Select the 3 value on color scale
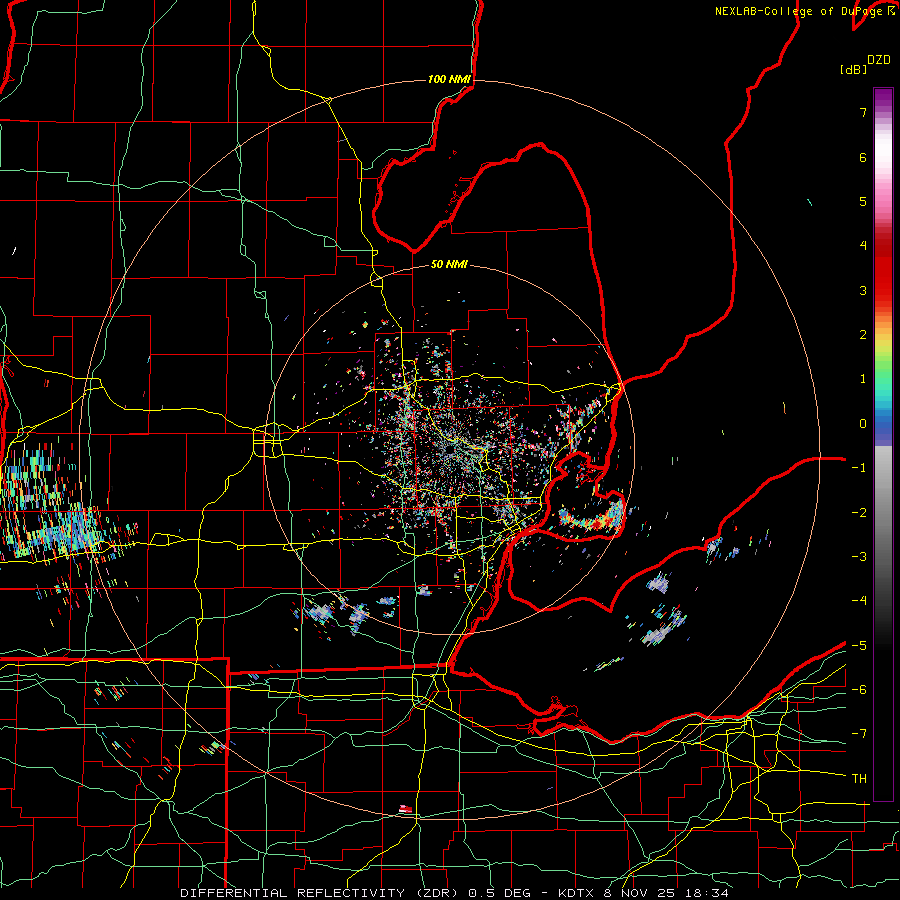Viewport: 900px width, 900px height. (863, 290)
